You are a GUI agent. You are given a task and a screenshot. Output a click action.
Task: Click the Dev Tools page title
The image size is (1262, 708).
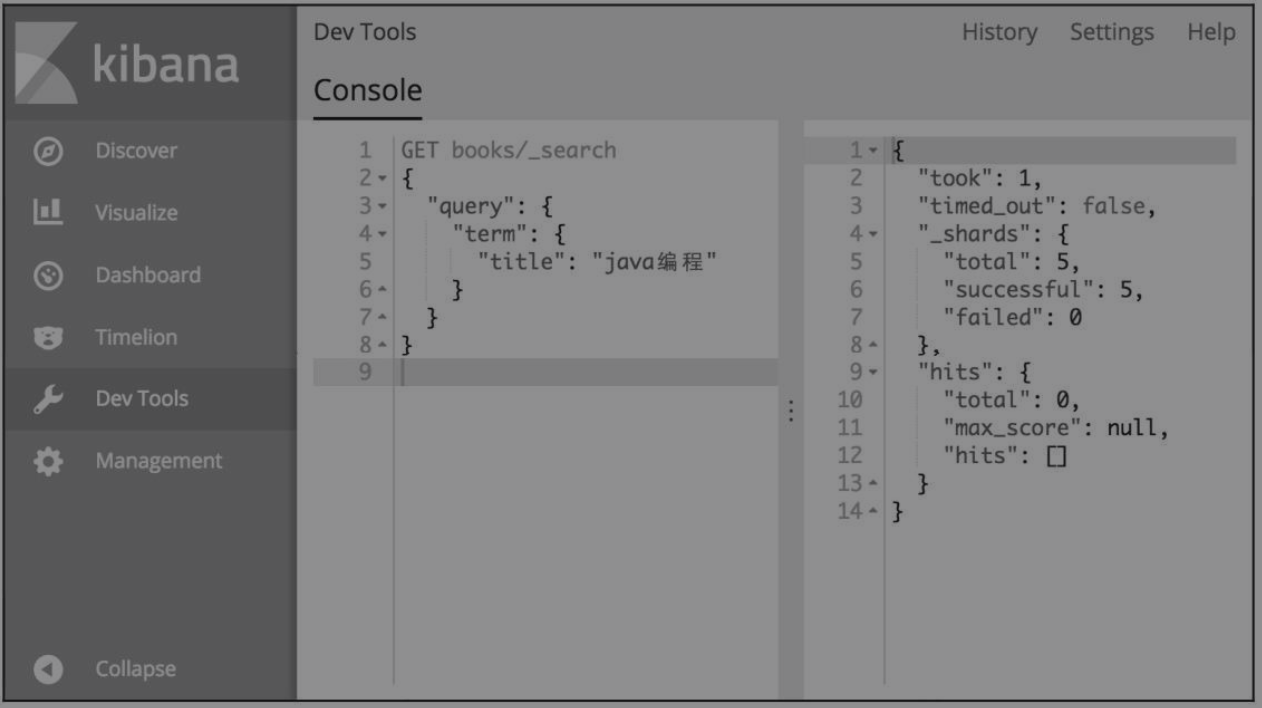365,32
